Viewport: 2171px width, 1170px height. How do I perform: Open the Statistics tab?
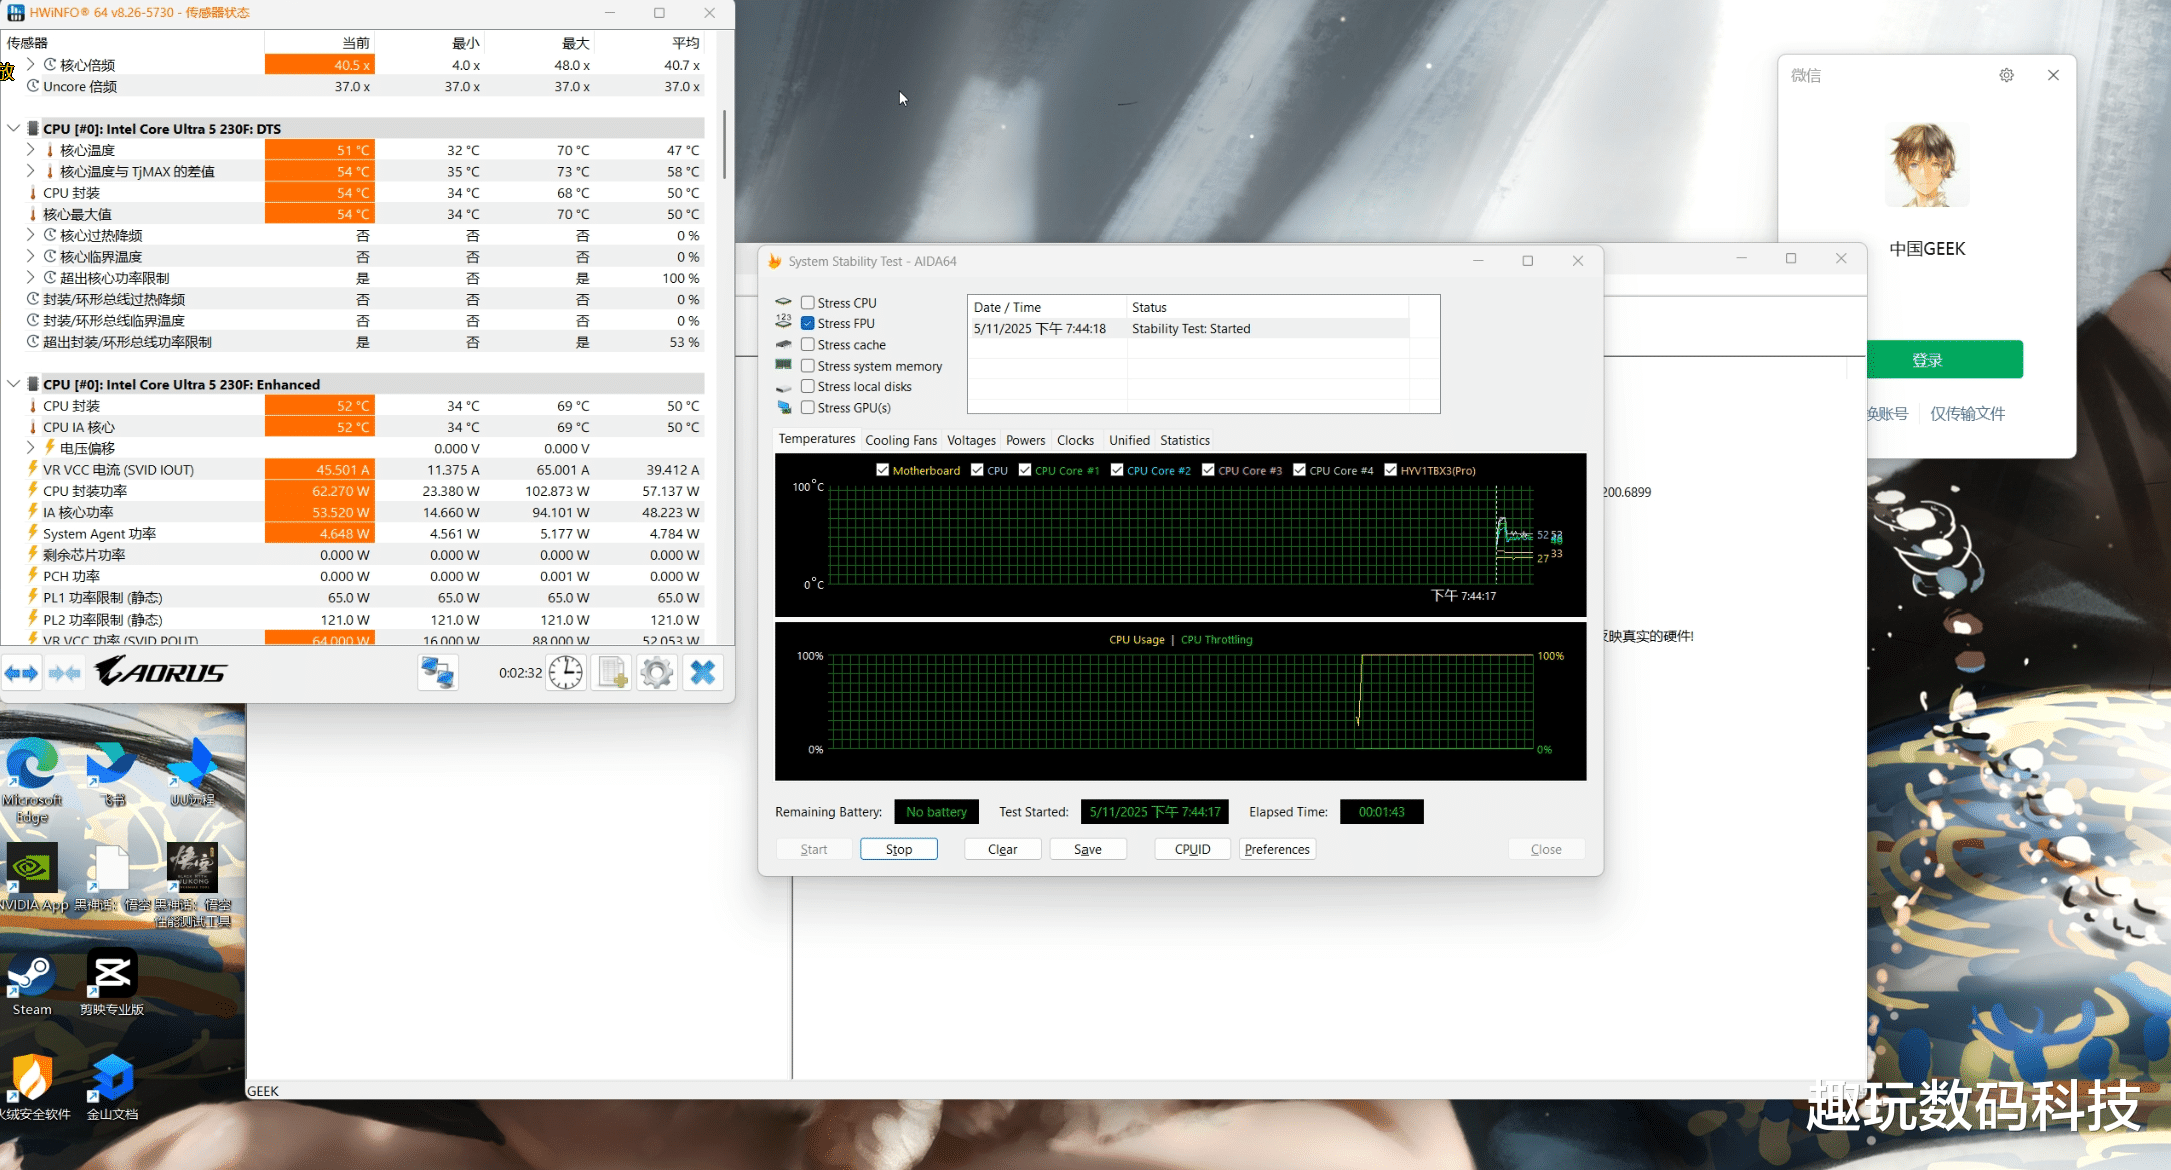[x=1184, y=440]
